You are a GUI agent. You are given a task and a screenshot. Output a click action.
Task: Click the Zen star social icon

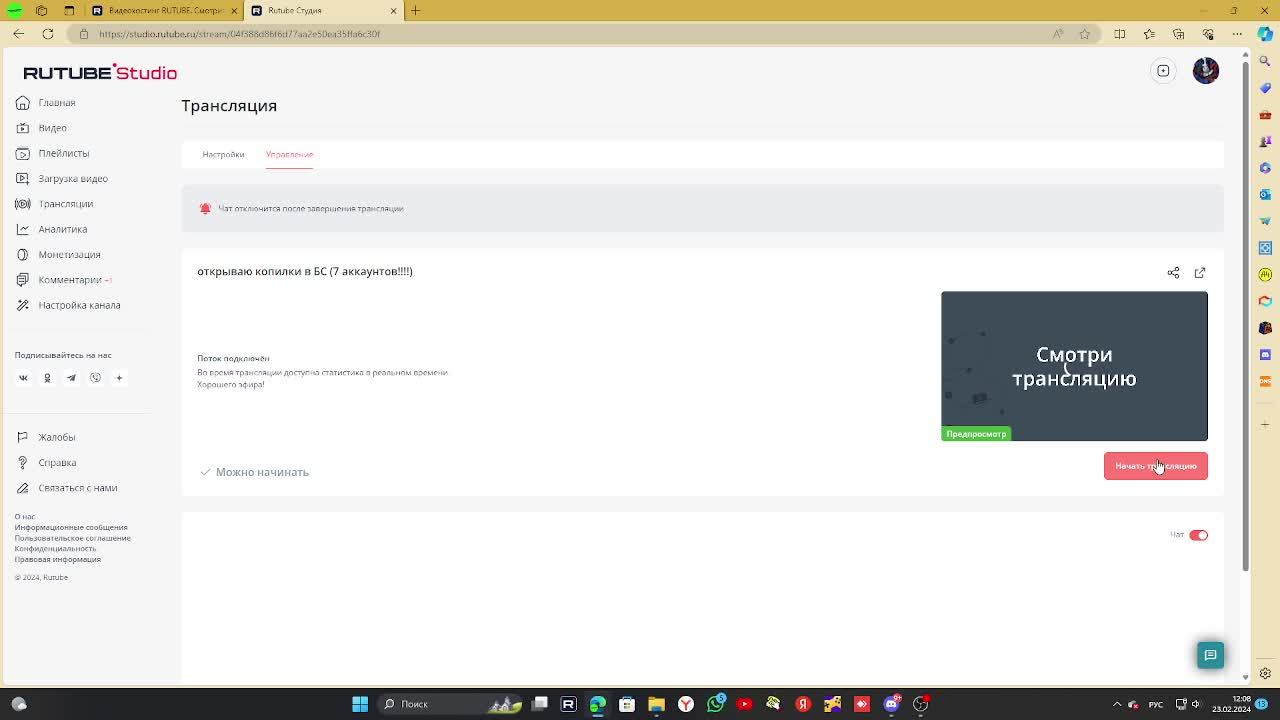tap(119, 378)
